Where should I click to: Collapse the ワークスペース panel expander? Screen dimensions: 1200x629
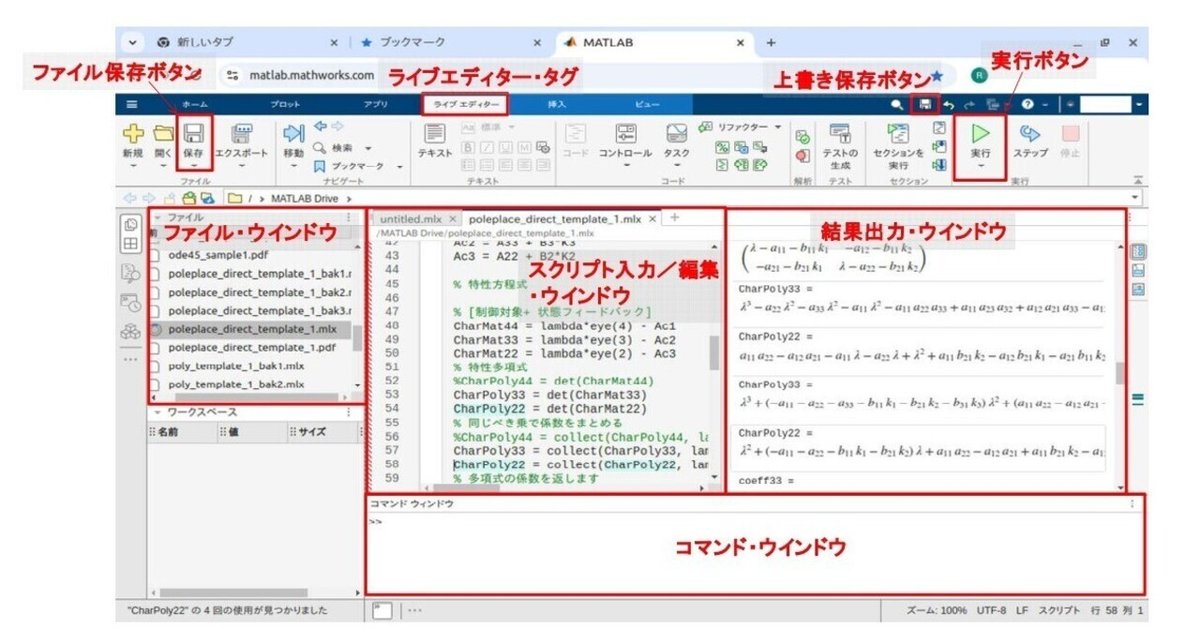click(x=156, y=412)
